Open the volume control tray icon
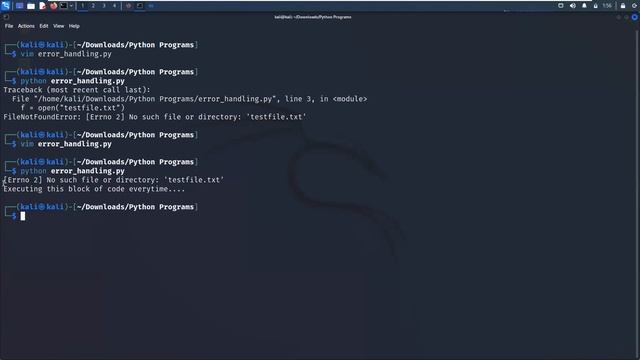The height and width of the screenshot is (360, 640). [x=573, y=6]
